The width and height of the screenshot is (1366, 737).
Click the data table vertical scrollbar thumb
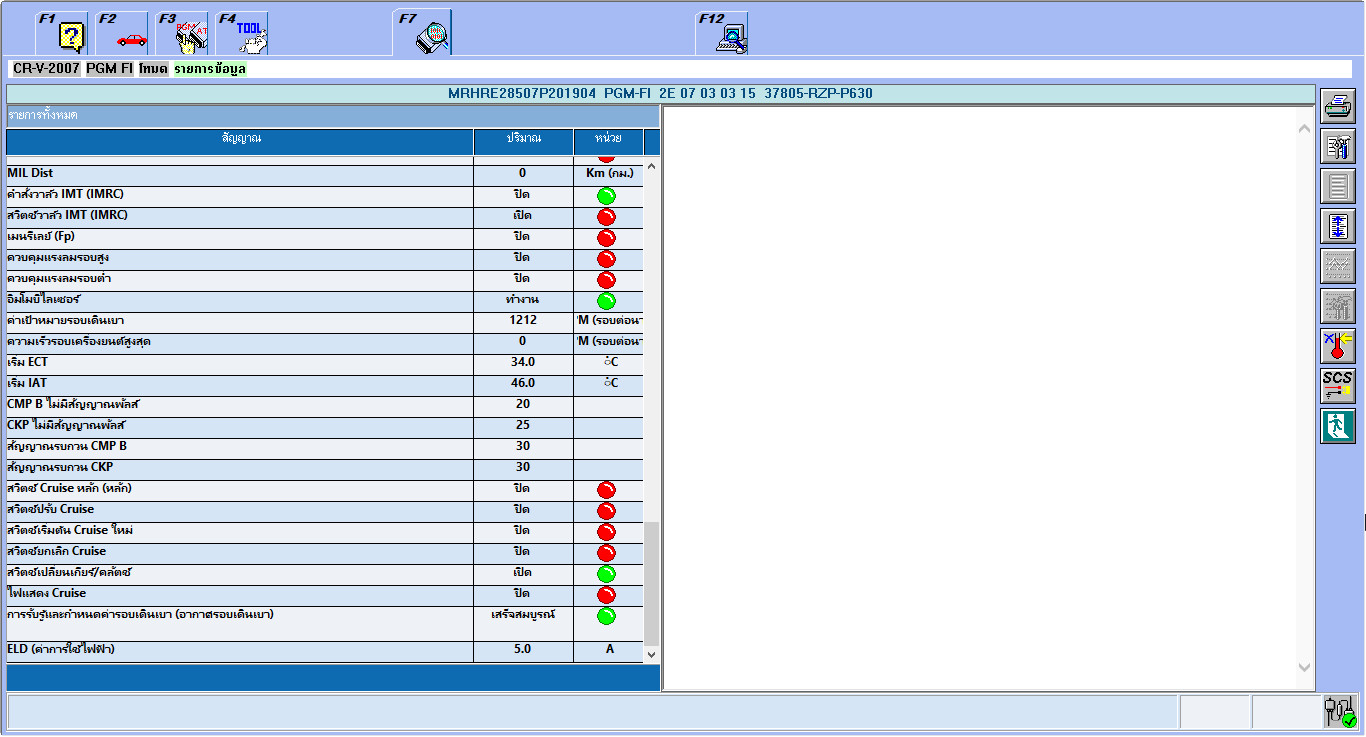652,583
